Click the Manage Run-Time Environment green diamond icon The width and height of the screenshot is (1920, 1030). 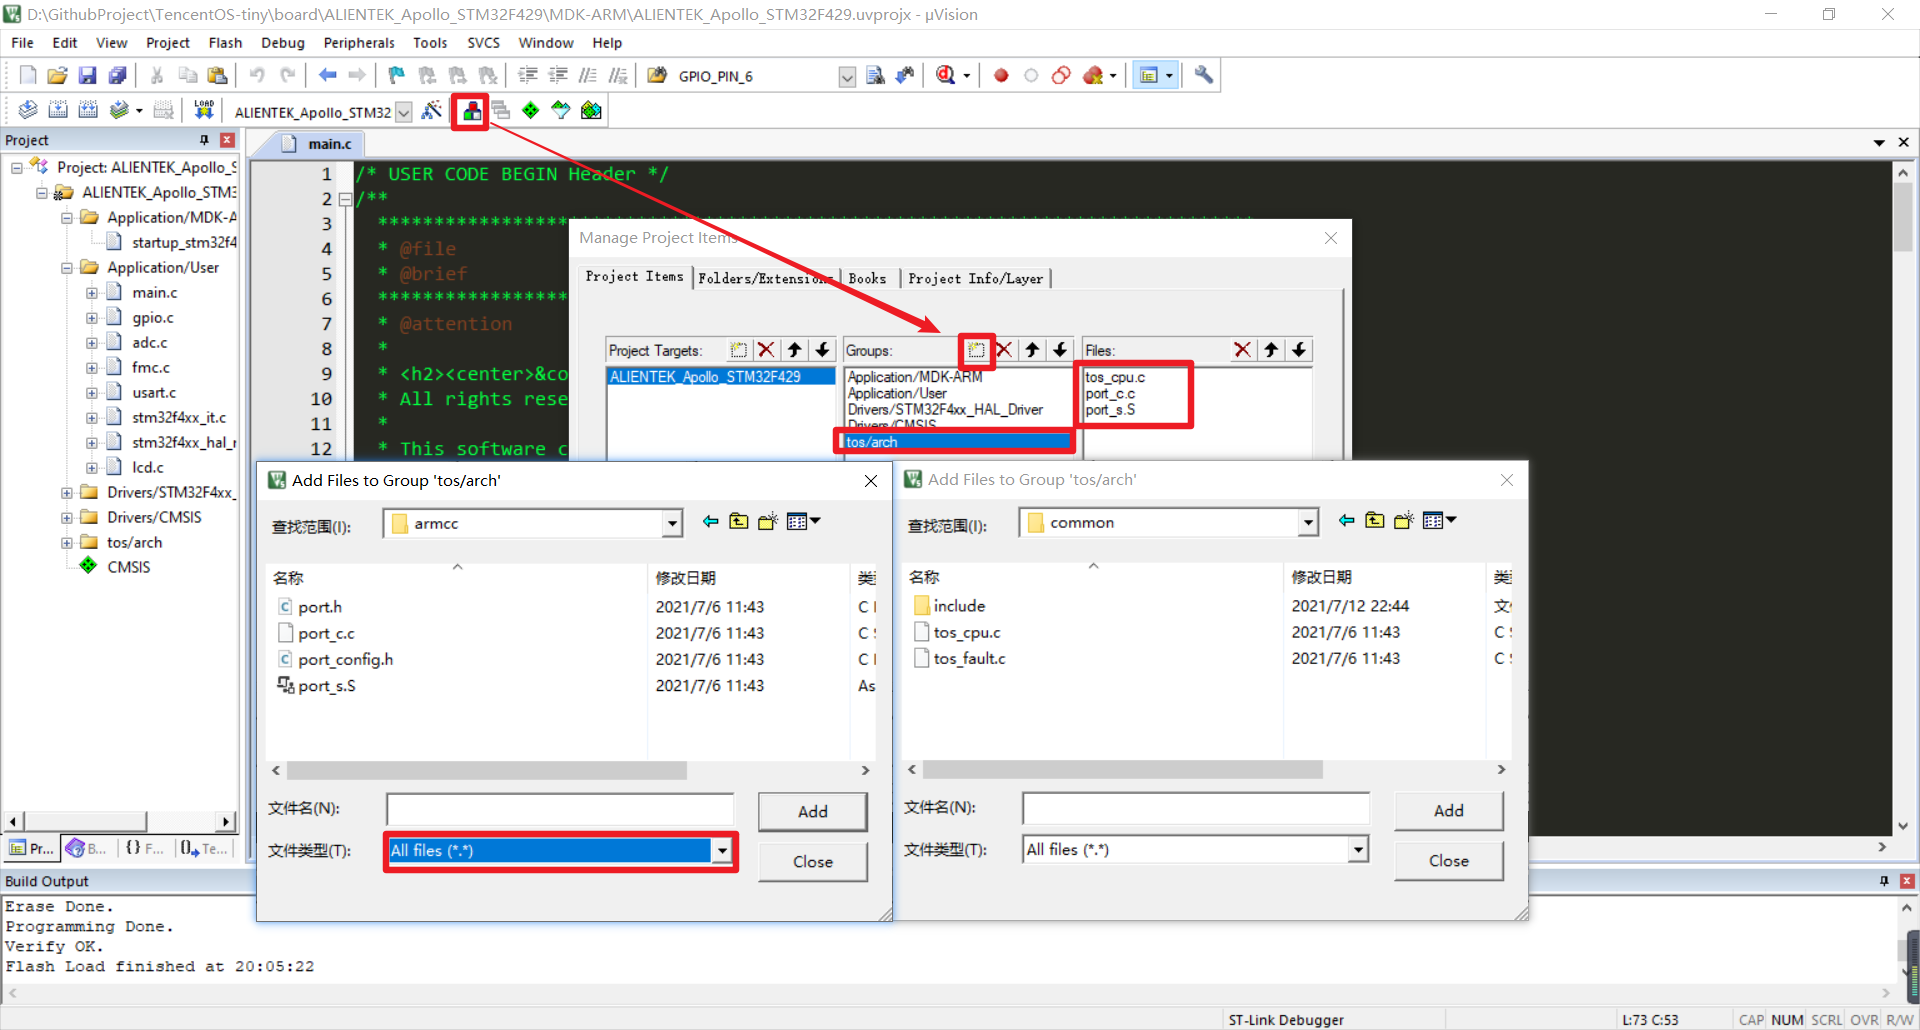(531, 110)
